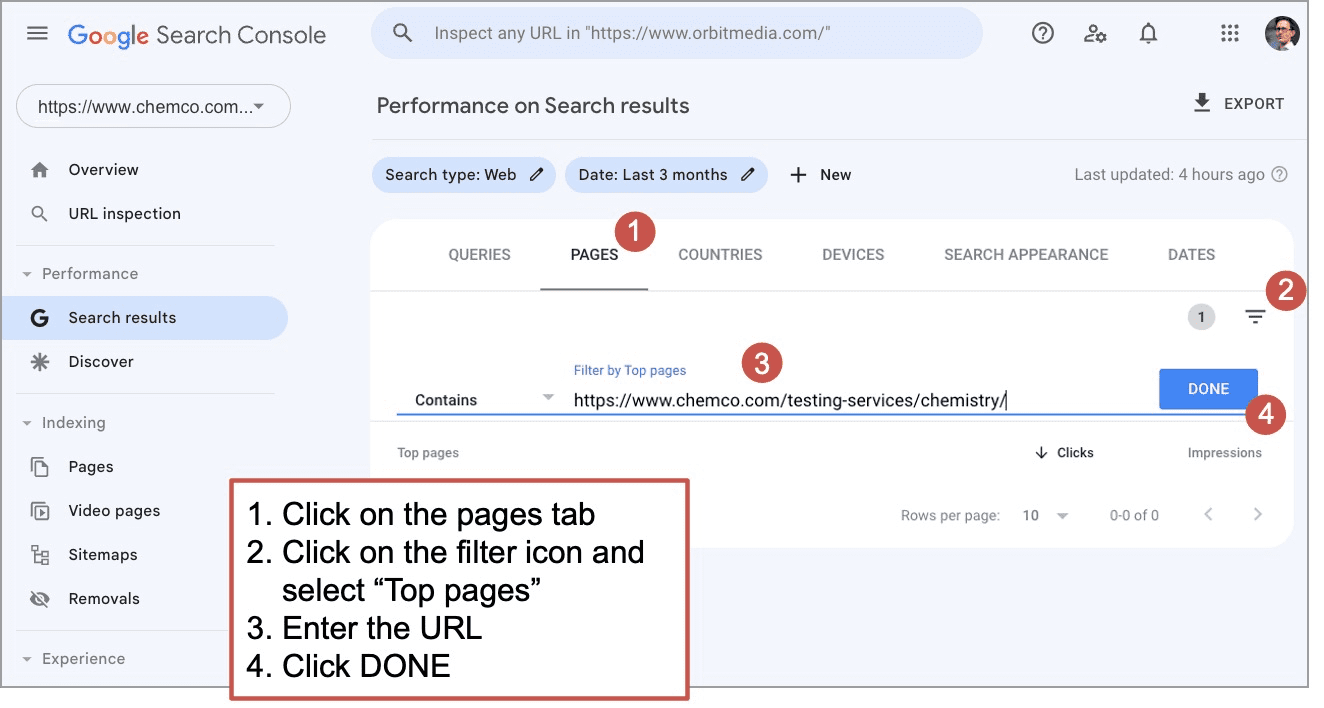
Task: Click the Export download icon
Action: [x=1202, y=103]
